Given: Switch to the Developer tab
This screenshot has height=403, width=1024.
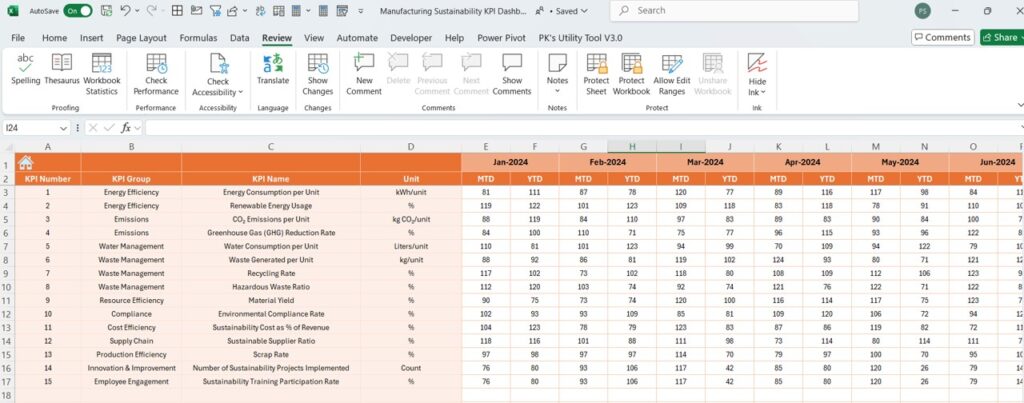Looking at the screenshot, I should tap(411, 38).
